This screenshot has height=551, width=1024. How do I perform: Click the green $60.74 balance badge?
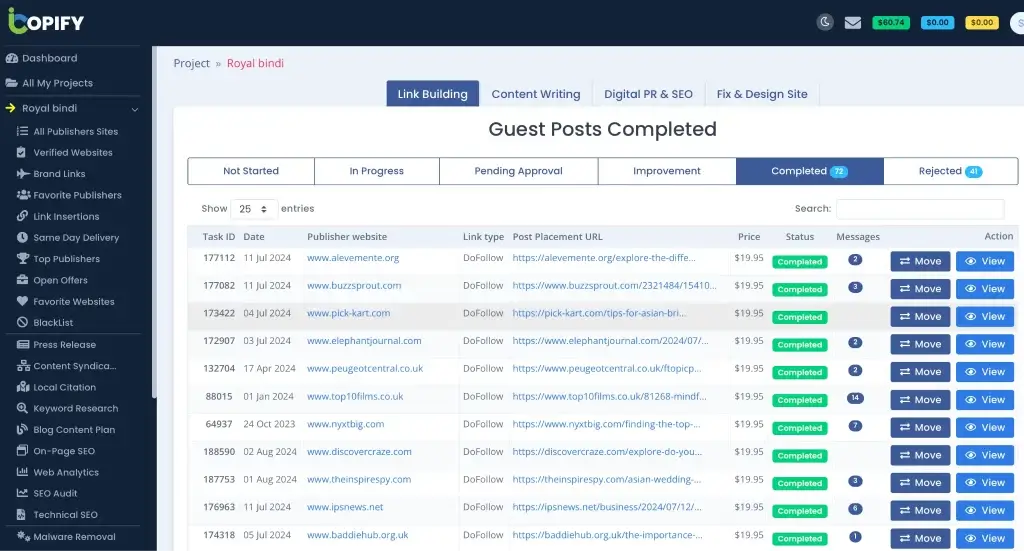pyautogui.click(x=890, y=22)
